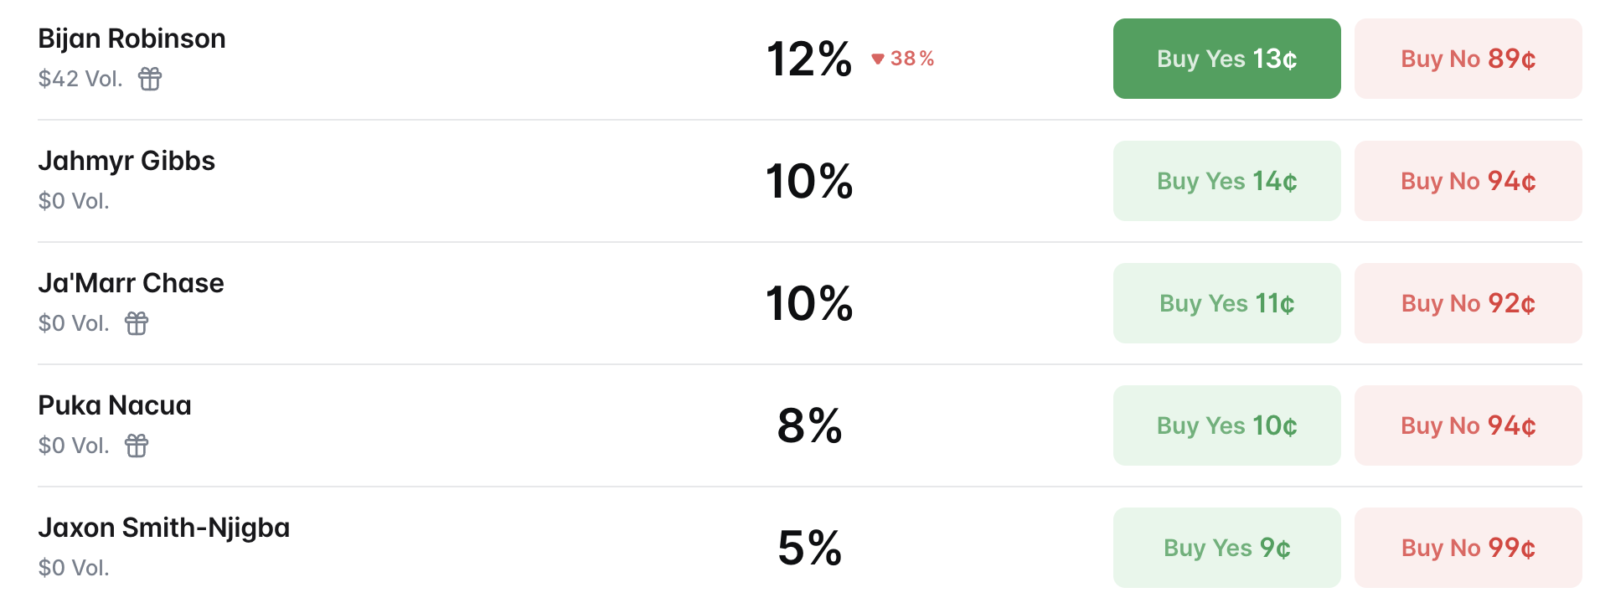Buy No at 89¢ for Bijan Robinson
1600x603 pixels.
coord(1468,58)
